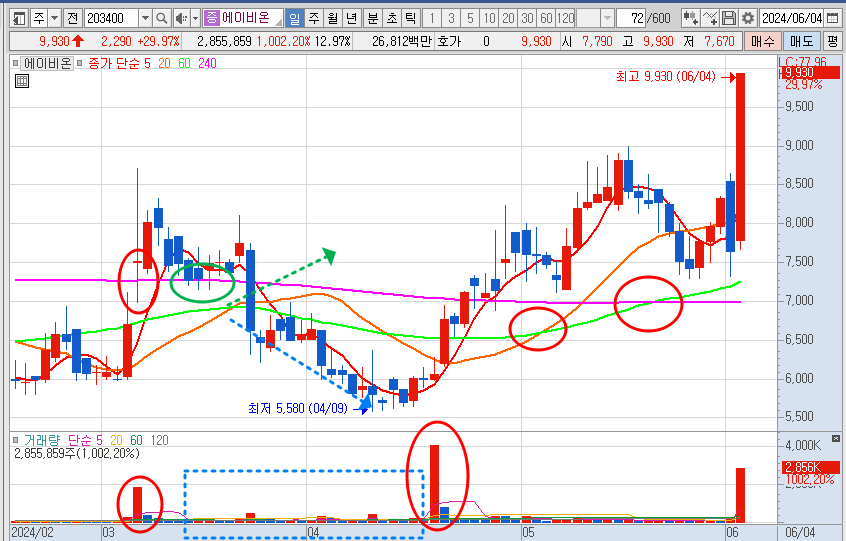Click the 최저 5,580 (04/09) low label
The height and width of the screenshot is (541, 846).
(x=298, y=408)
